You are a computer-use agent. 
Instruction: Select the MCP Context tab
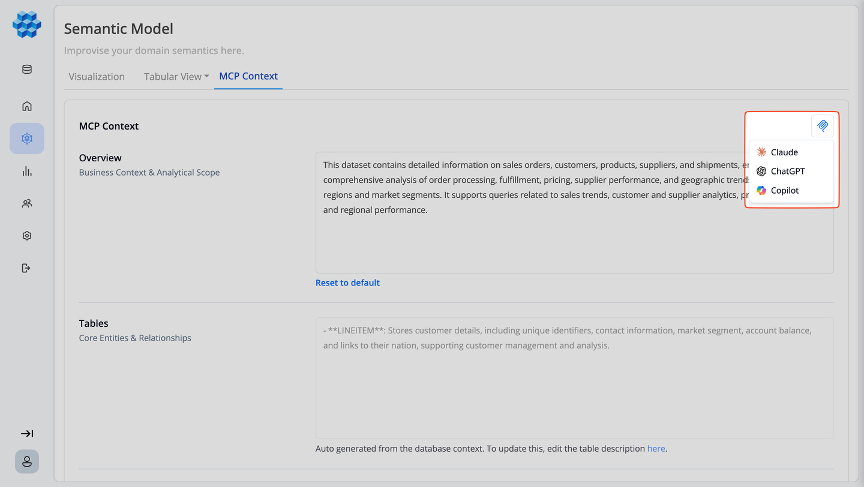(248, 76)
